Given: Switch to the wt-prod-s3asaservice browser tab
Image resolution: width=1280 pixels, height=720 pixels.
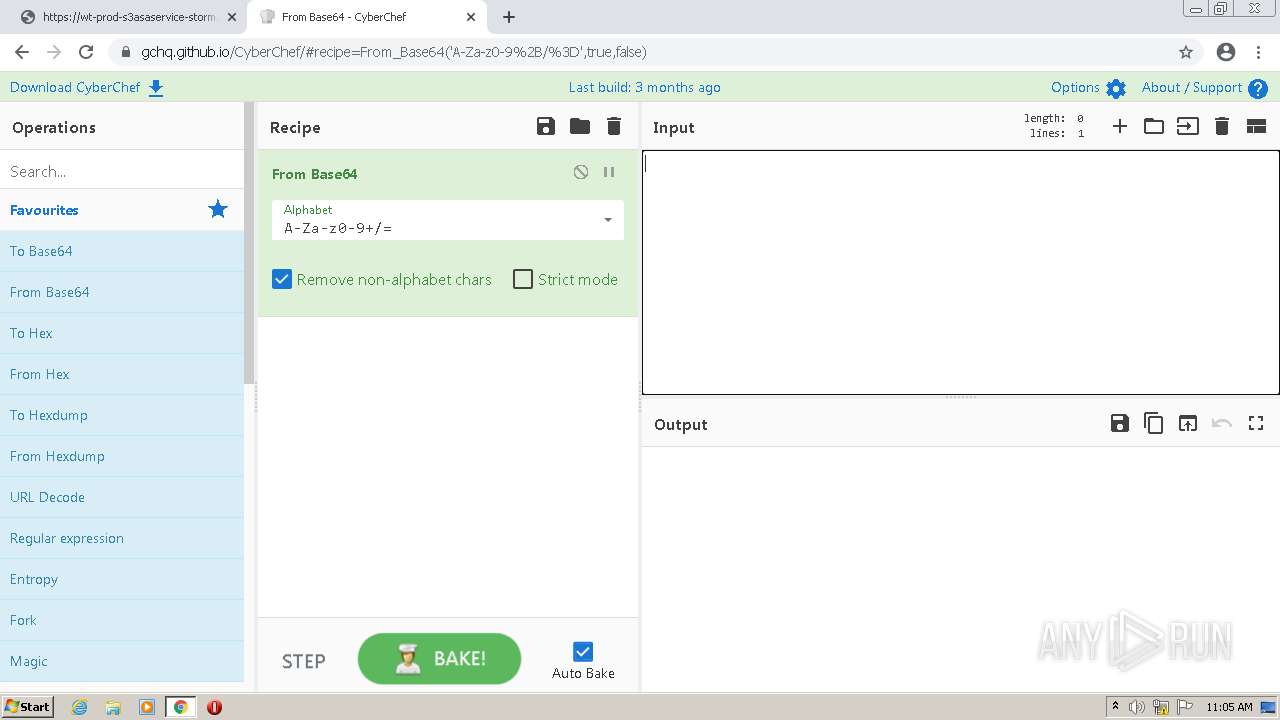Looking at the screenshot, I should click(128, 17).
